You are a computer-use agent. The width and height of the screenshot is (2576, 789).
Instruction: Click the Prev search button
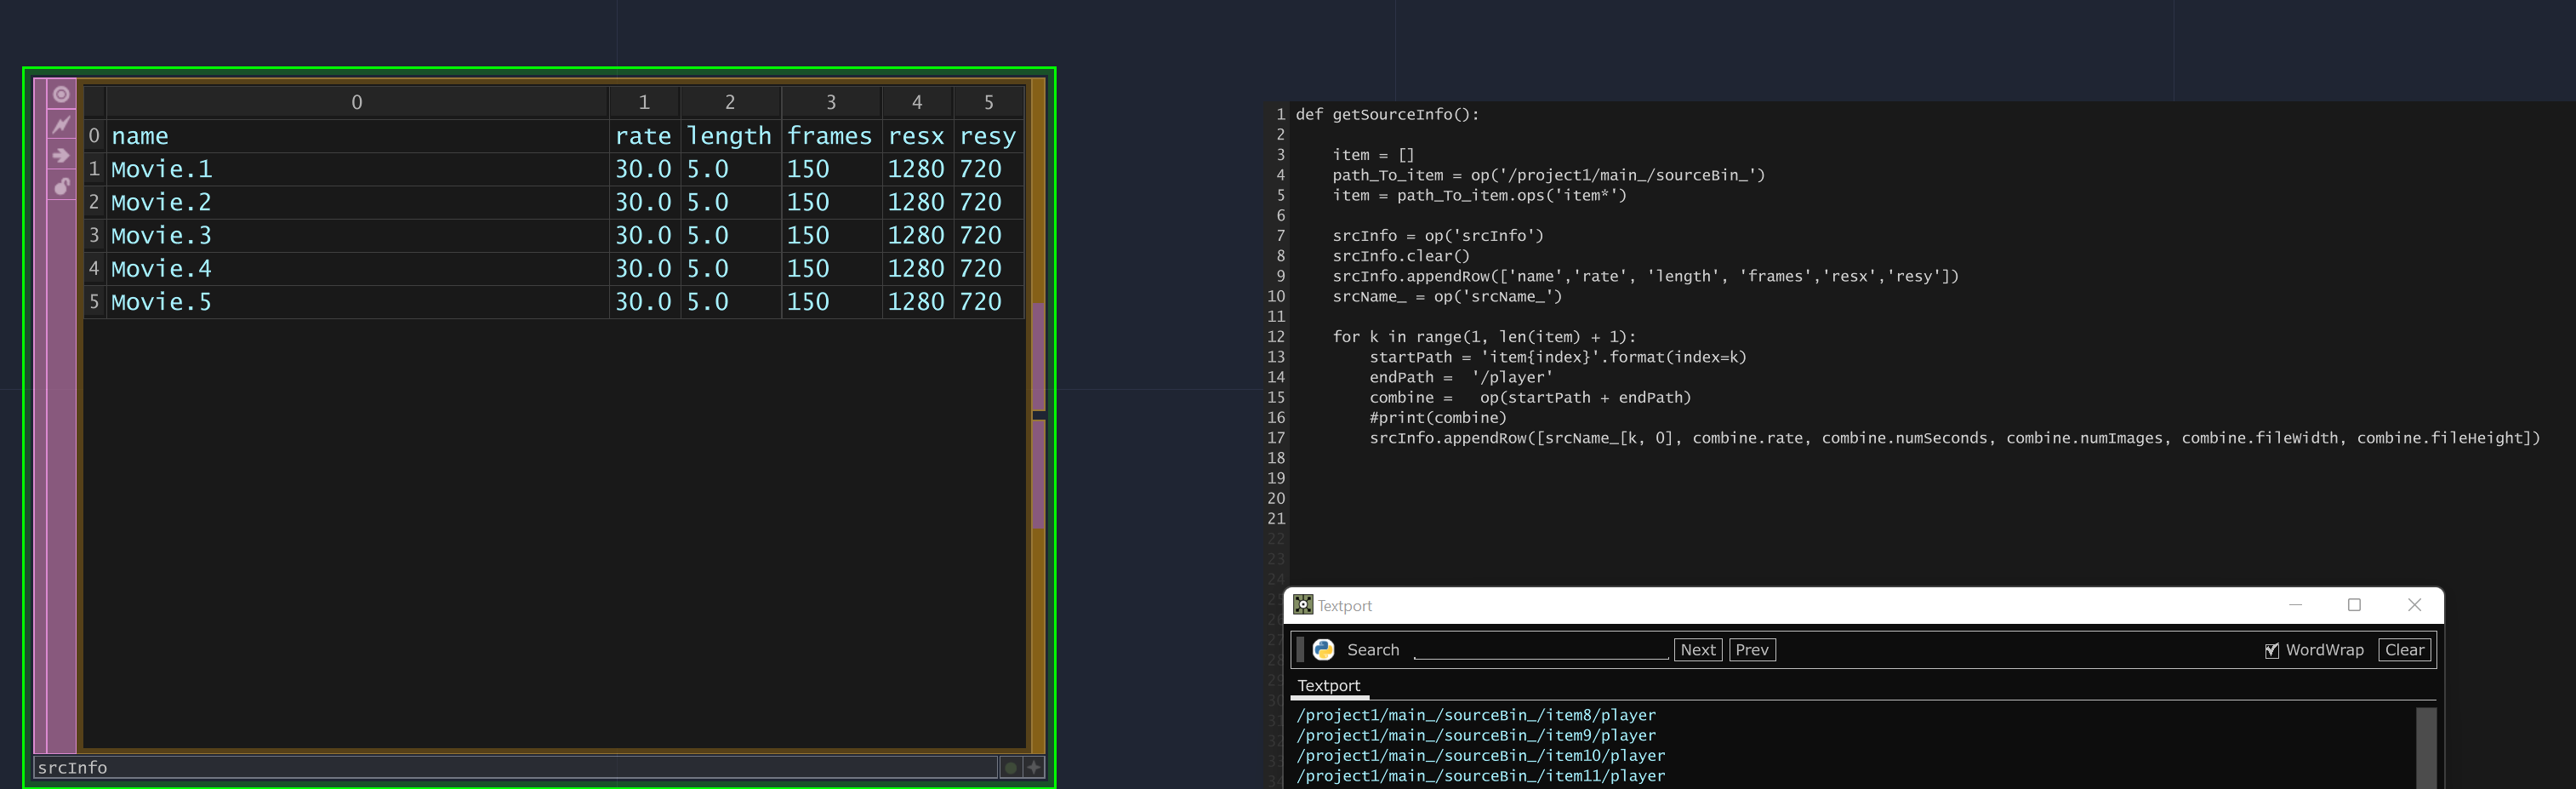(x=1752, y=650)
